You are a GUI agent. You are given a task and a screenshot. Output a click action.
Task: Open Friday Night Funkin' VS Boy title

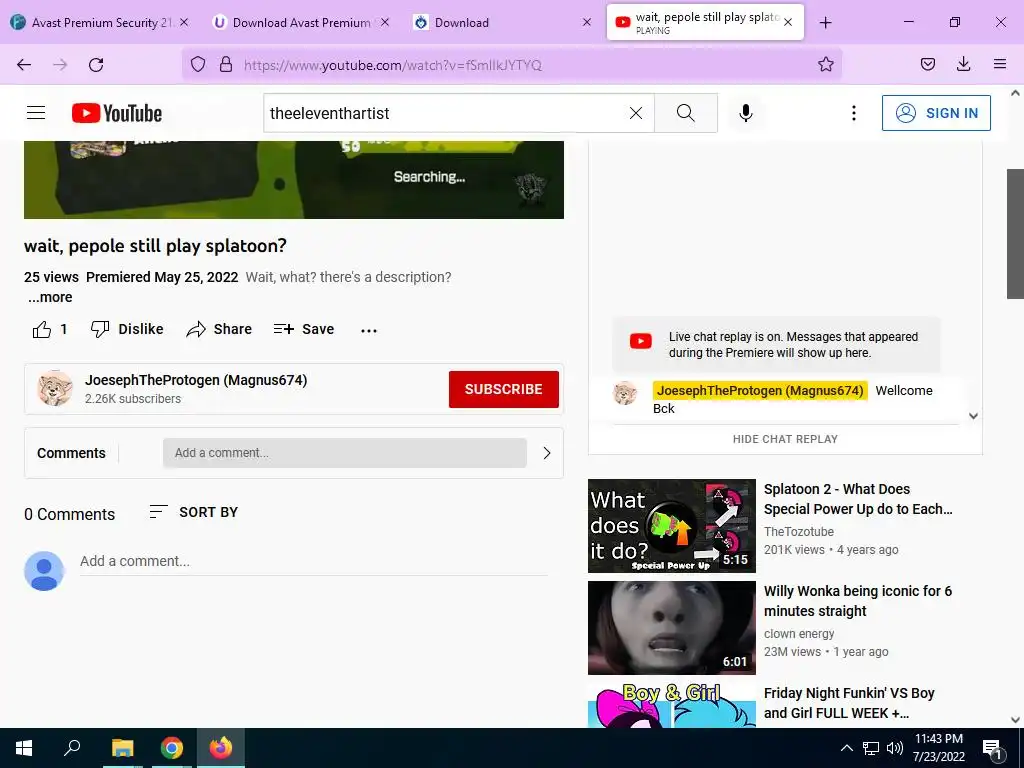(x=849, y=703)
